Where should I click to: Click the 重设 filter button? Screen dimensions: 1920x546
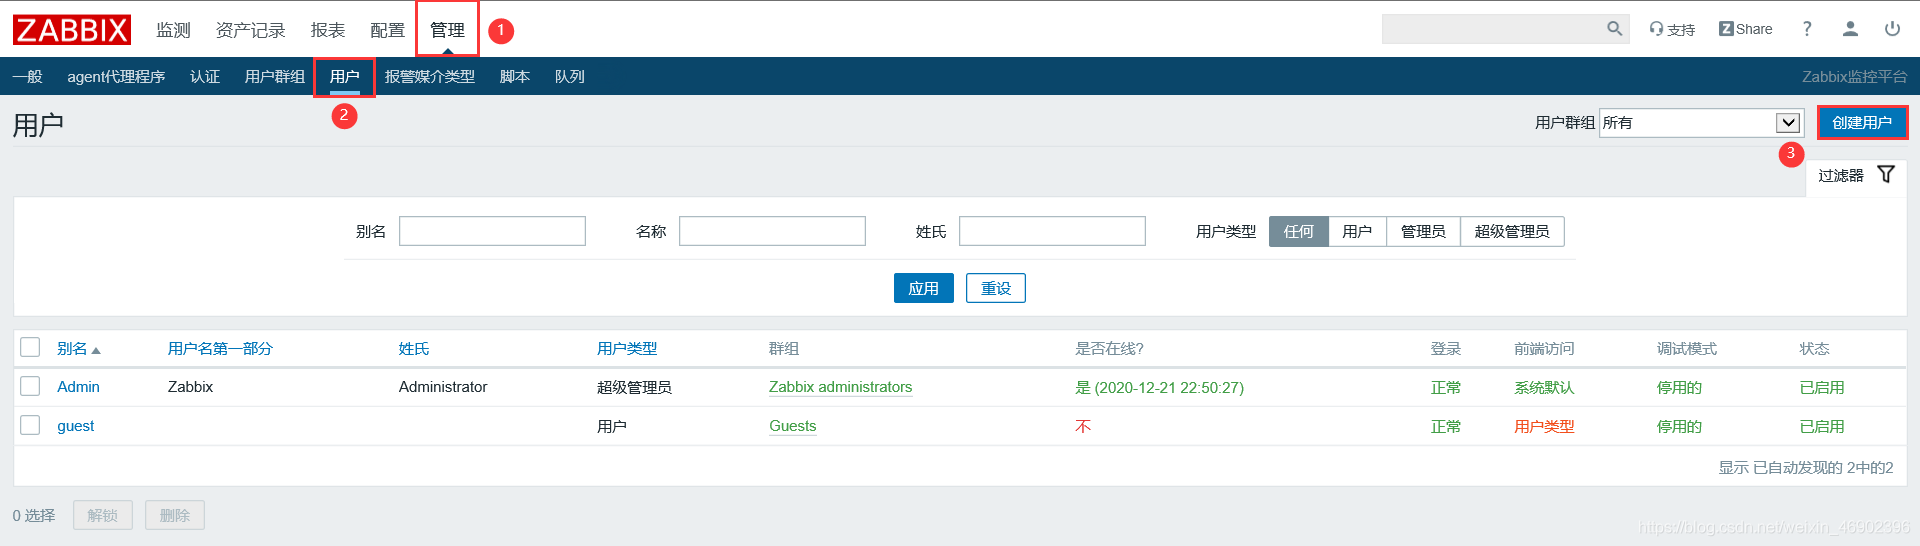996,288
